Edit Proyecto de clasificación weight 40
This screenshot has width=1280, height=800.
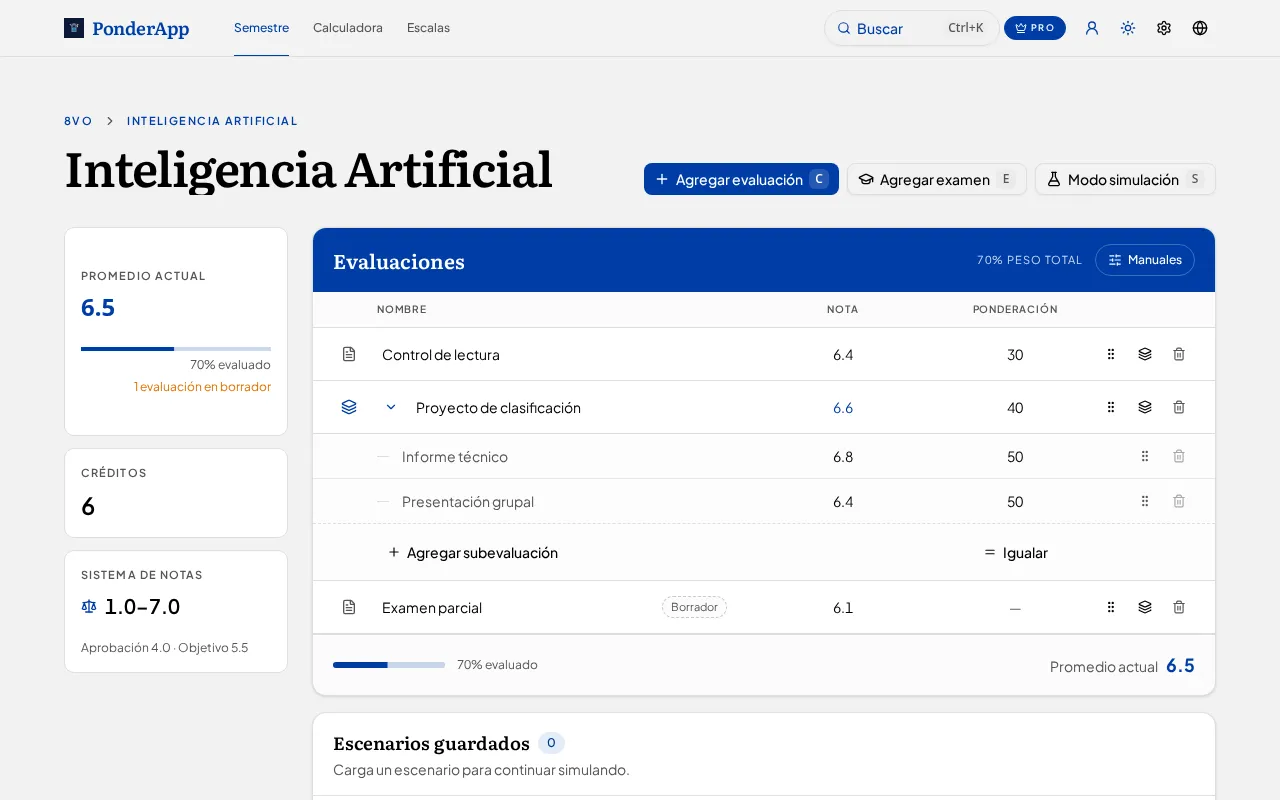tap(1015, 407)
